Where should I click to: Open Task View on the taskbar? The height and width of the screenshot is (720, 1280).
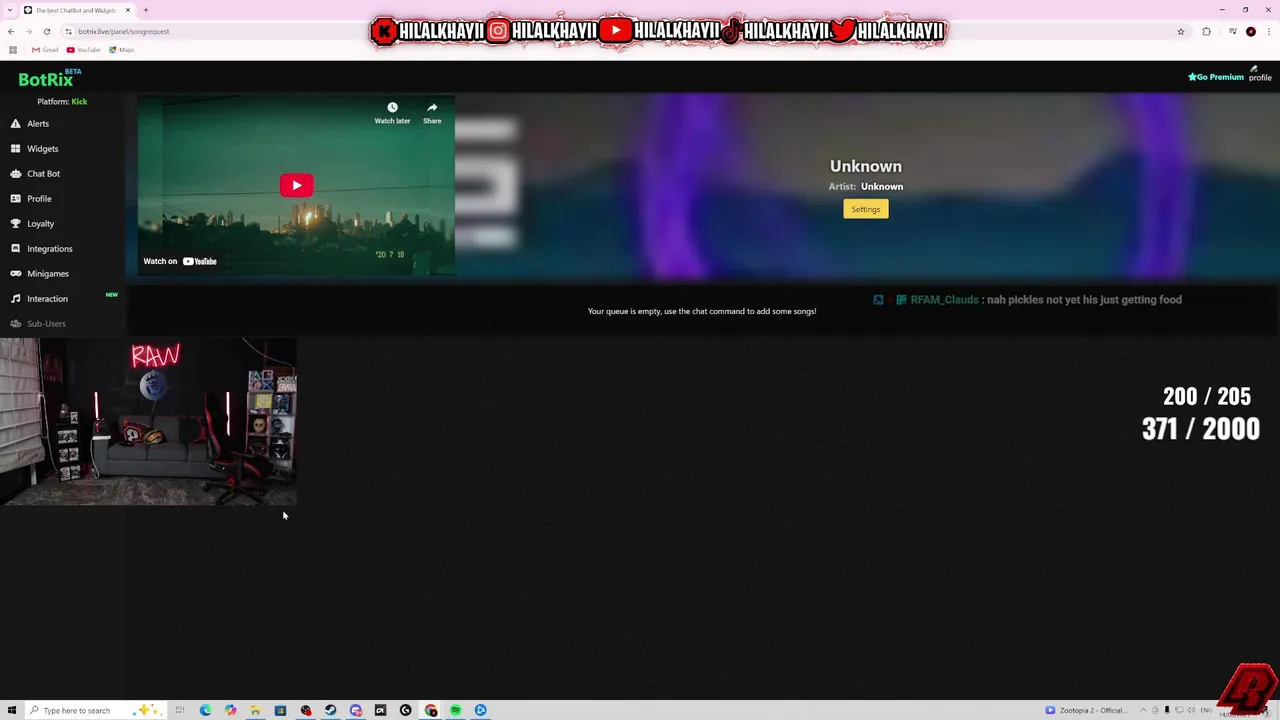coord(180,710)
